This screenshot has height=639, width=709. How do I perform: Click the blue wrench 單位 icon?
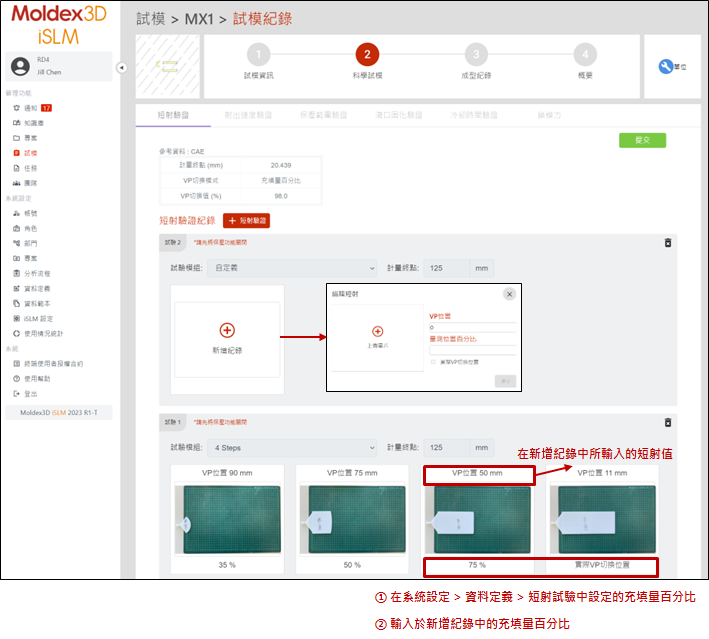pos(666,66)
